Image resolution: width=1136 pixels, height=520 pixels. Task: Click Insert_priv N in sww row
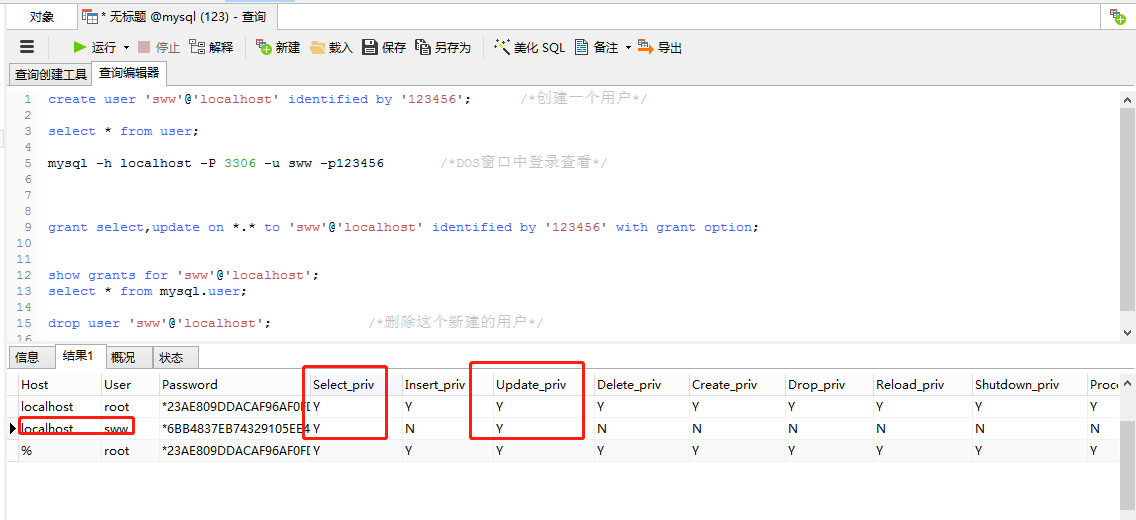tap(447, 429)
